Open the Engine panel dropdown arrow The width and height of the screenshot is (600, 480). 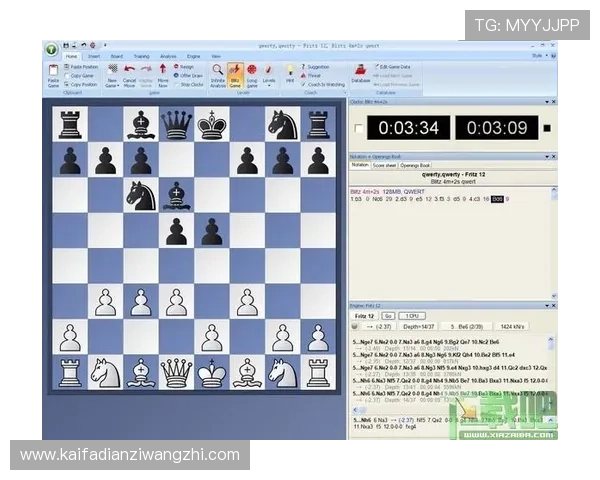[x=547, y=304]
